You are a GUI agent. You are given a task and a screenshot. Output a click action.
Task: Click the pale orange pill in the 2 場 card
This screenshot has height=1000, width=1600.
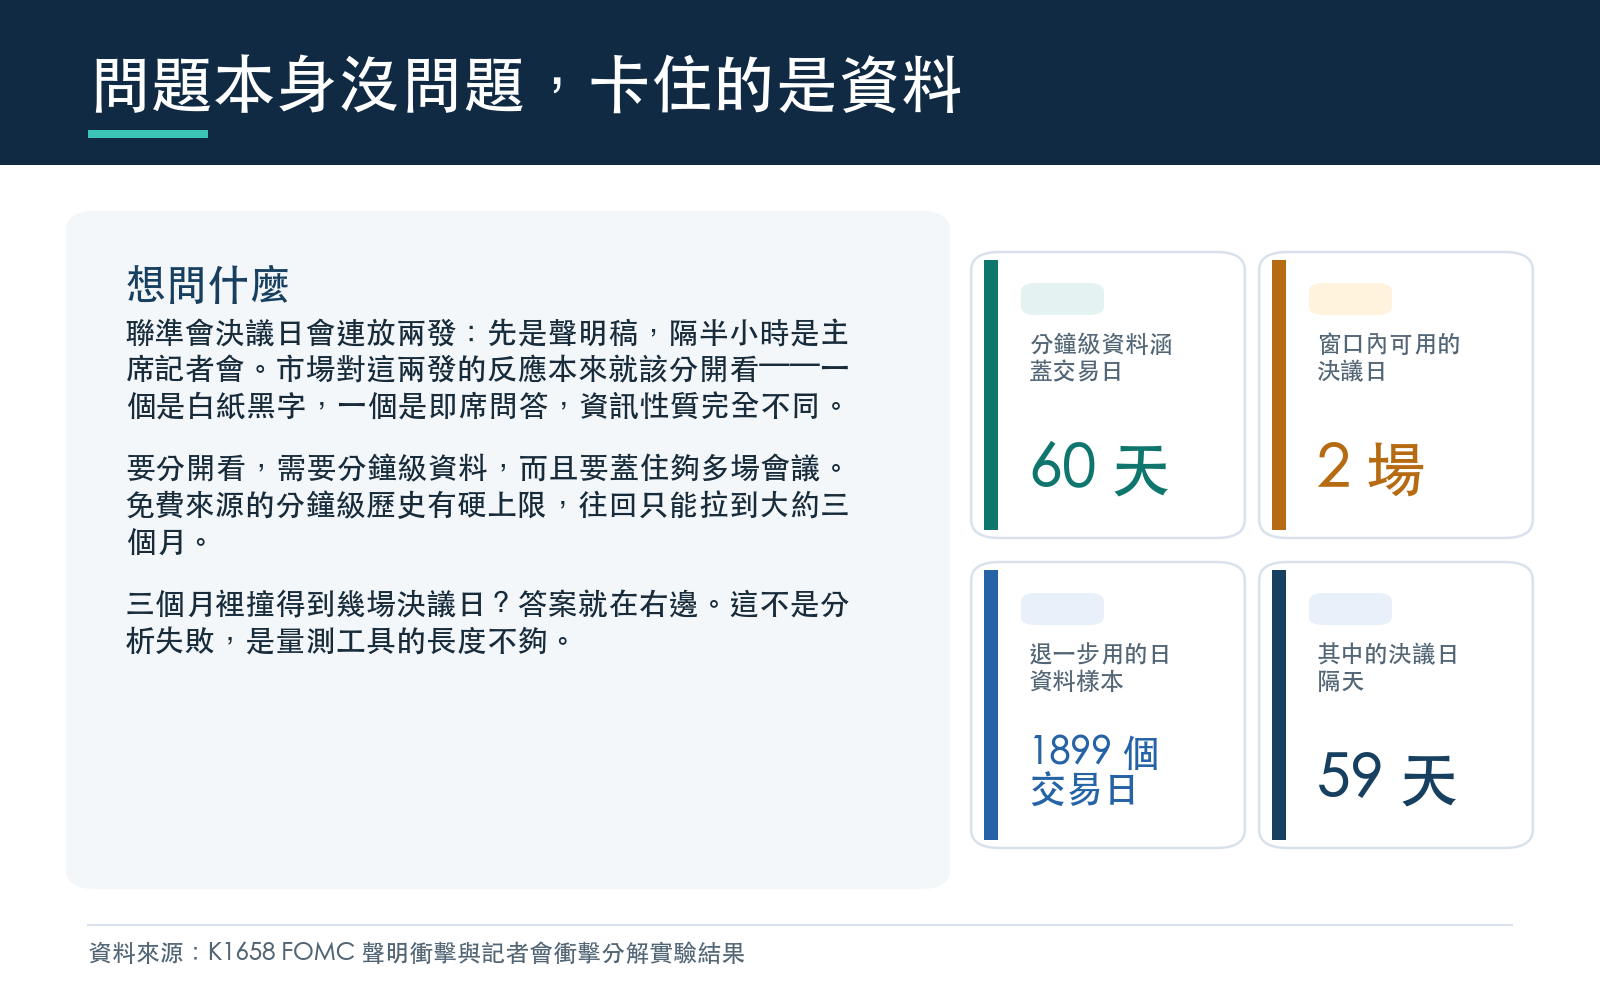1350,299
